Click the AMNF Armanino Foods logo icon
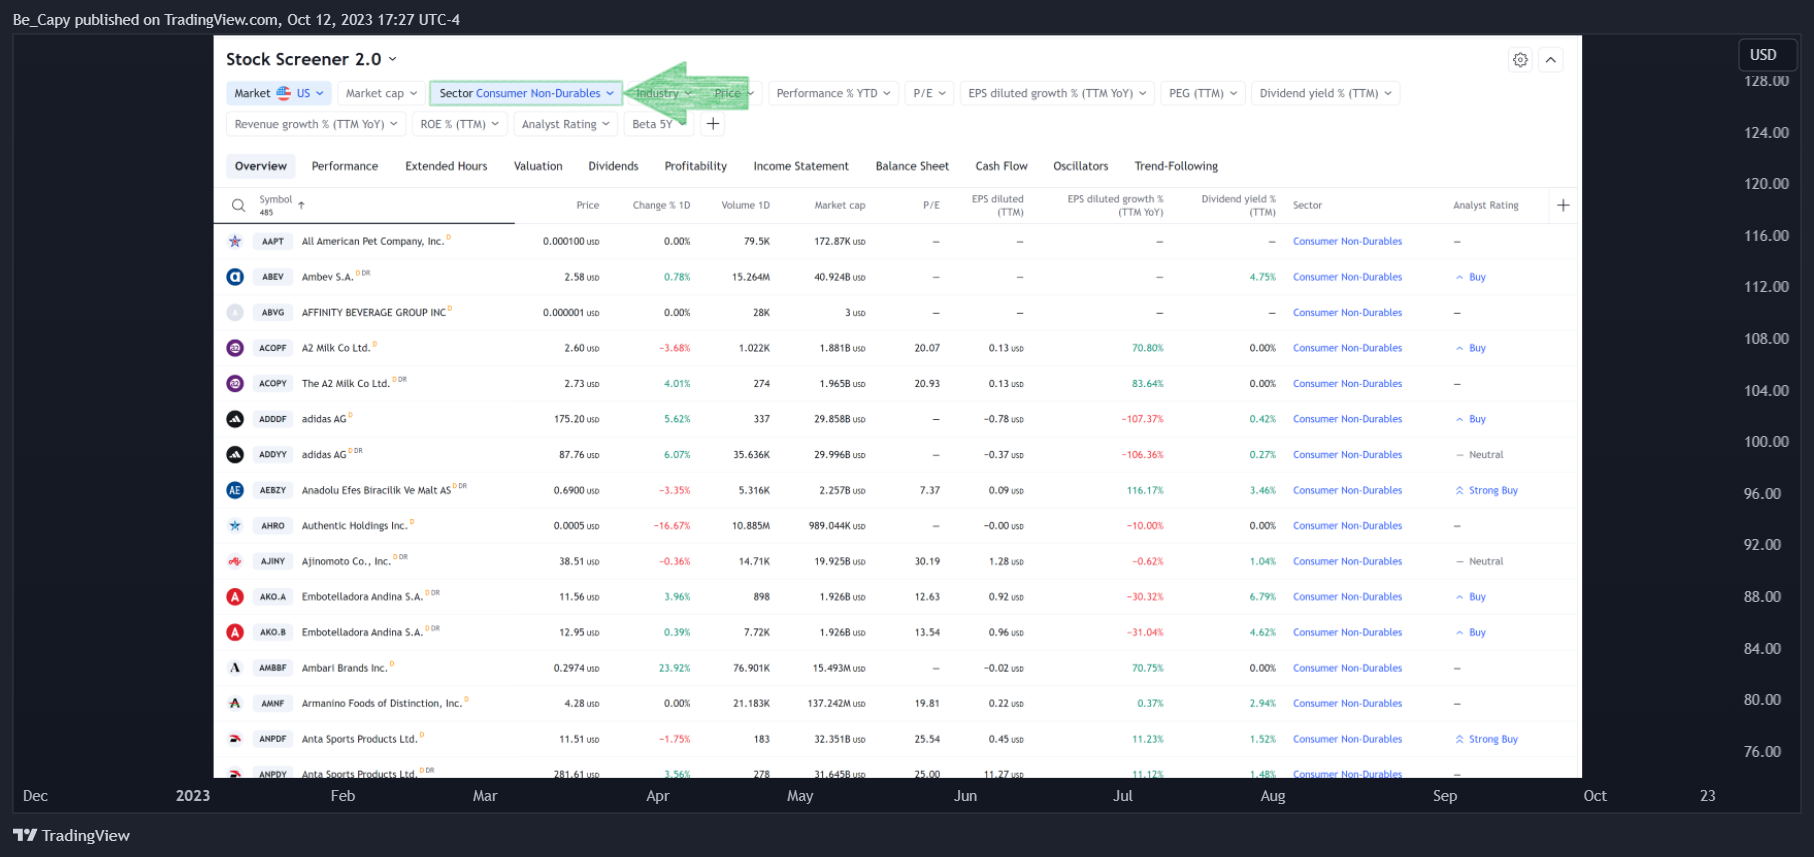The image size is (1814, 857). coord(235,703)
